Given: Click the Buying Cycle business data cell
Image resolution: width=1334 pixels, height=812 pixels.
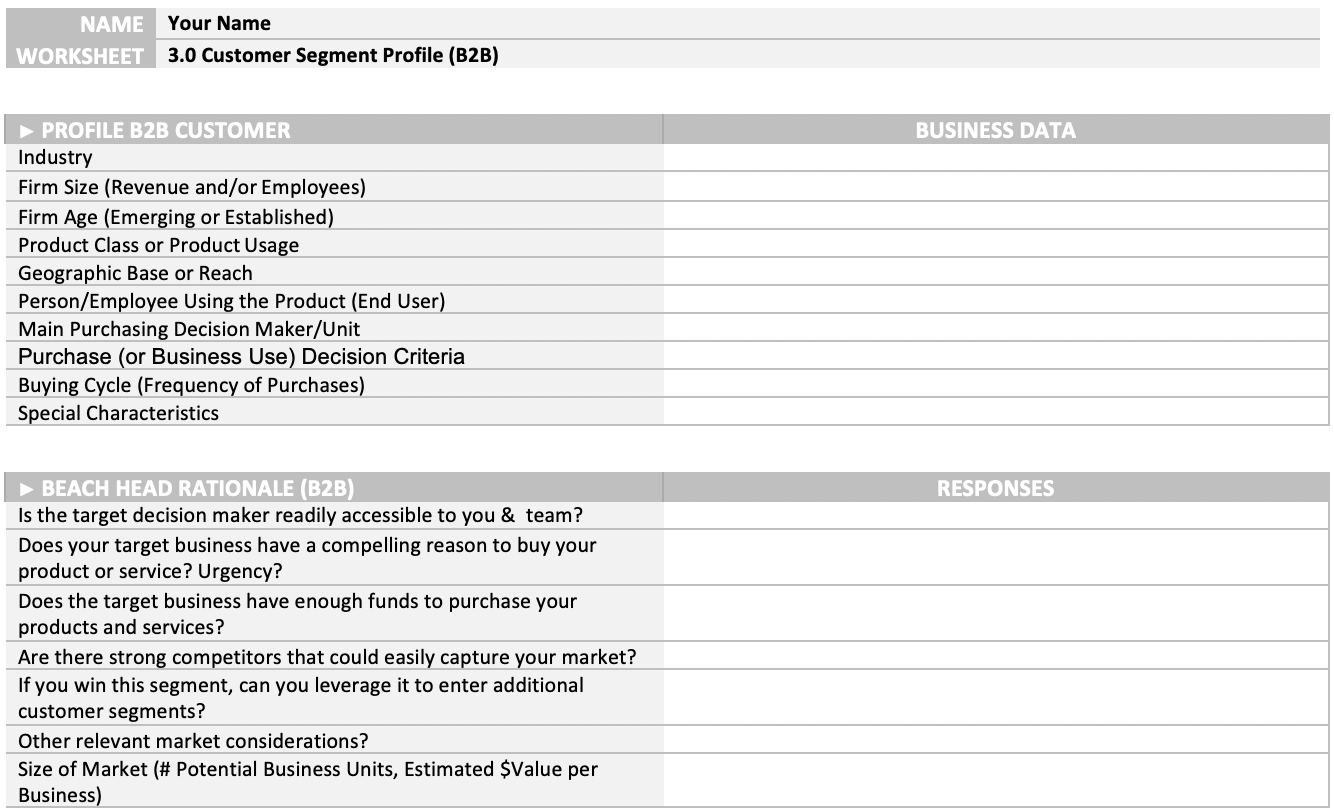Looking at the screenshot, I should (x=995, y=385).
